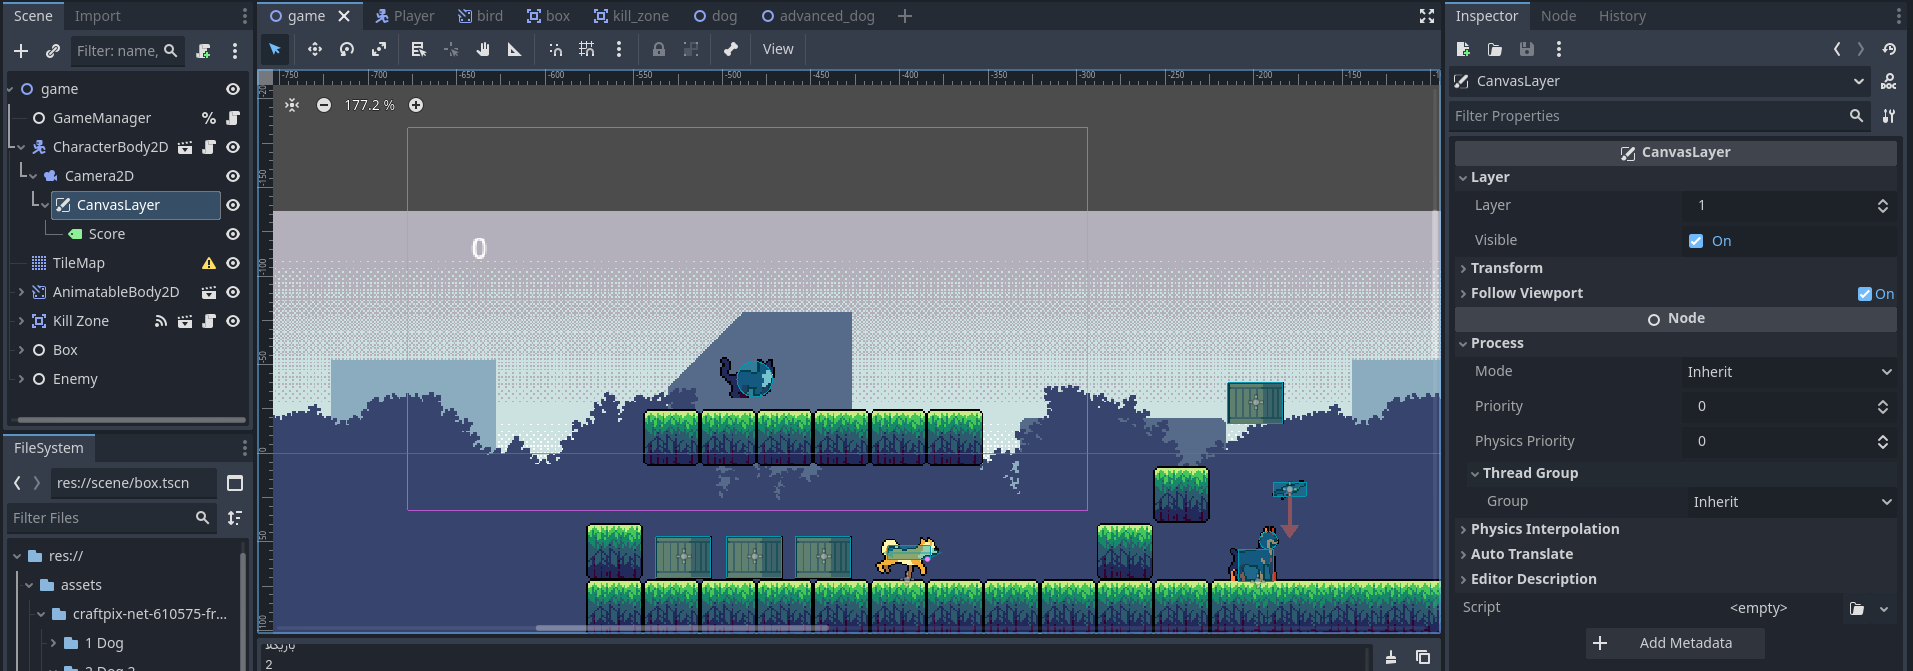Select the Ruler Mode tool
This screenshot has width=1913, height=671.
click(x=515, y=49)
